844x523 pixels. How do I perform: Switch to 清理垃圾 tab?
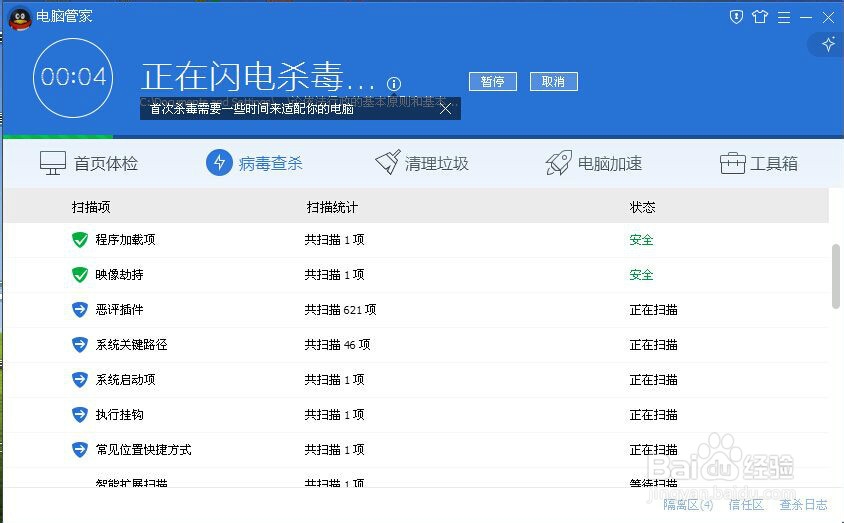pyautogui.click(x=421, y=162)
